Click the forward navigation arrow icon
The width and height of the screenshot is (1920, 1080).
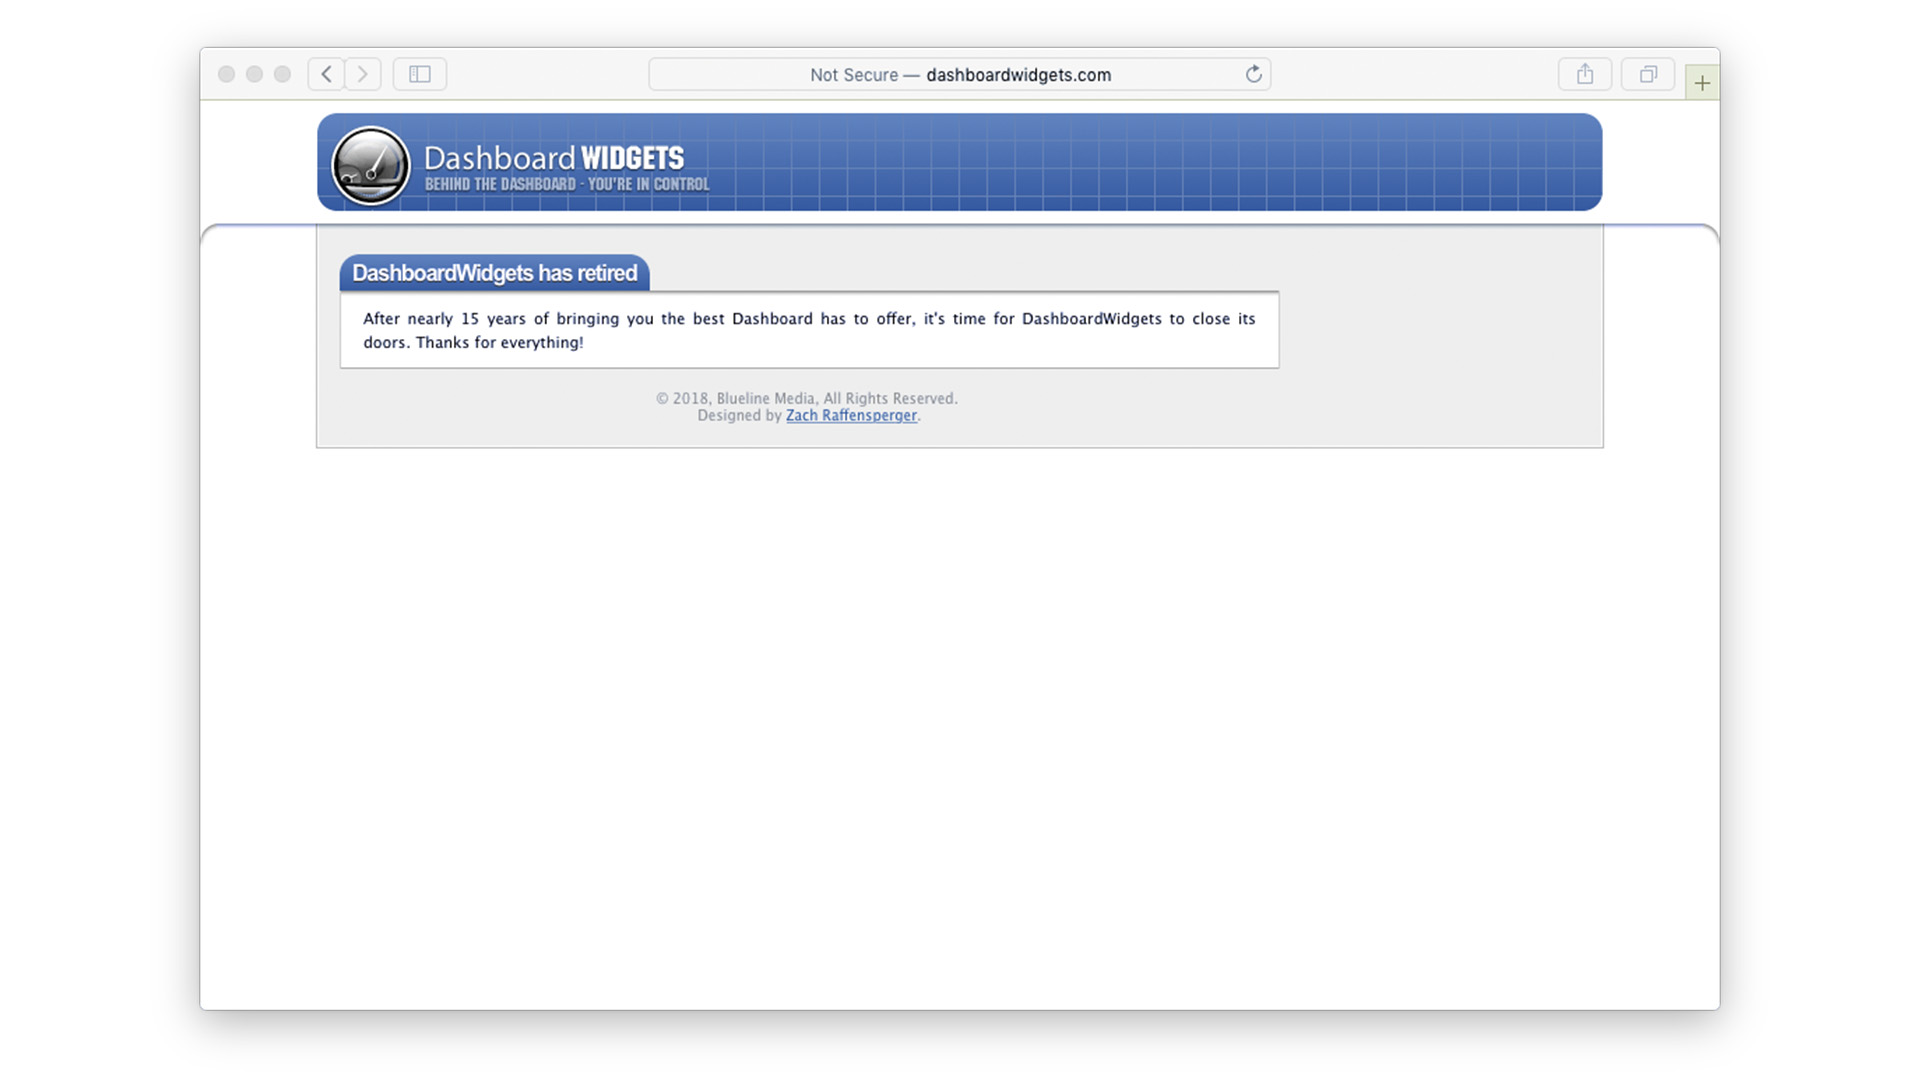tap(363, 74)
